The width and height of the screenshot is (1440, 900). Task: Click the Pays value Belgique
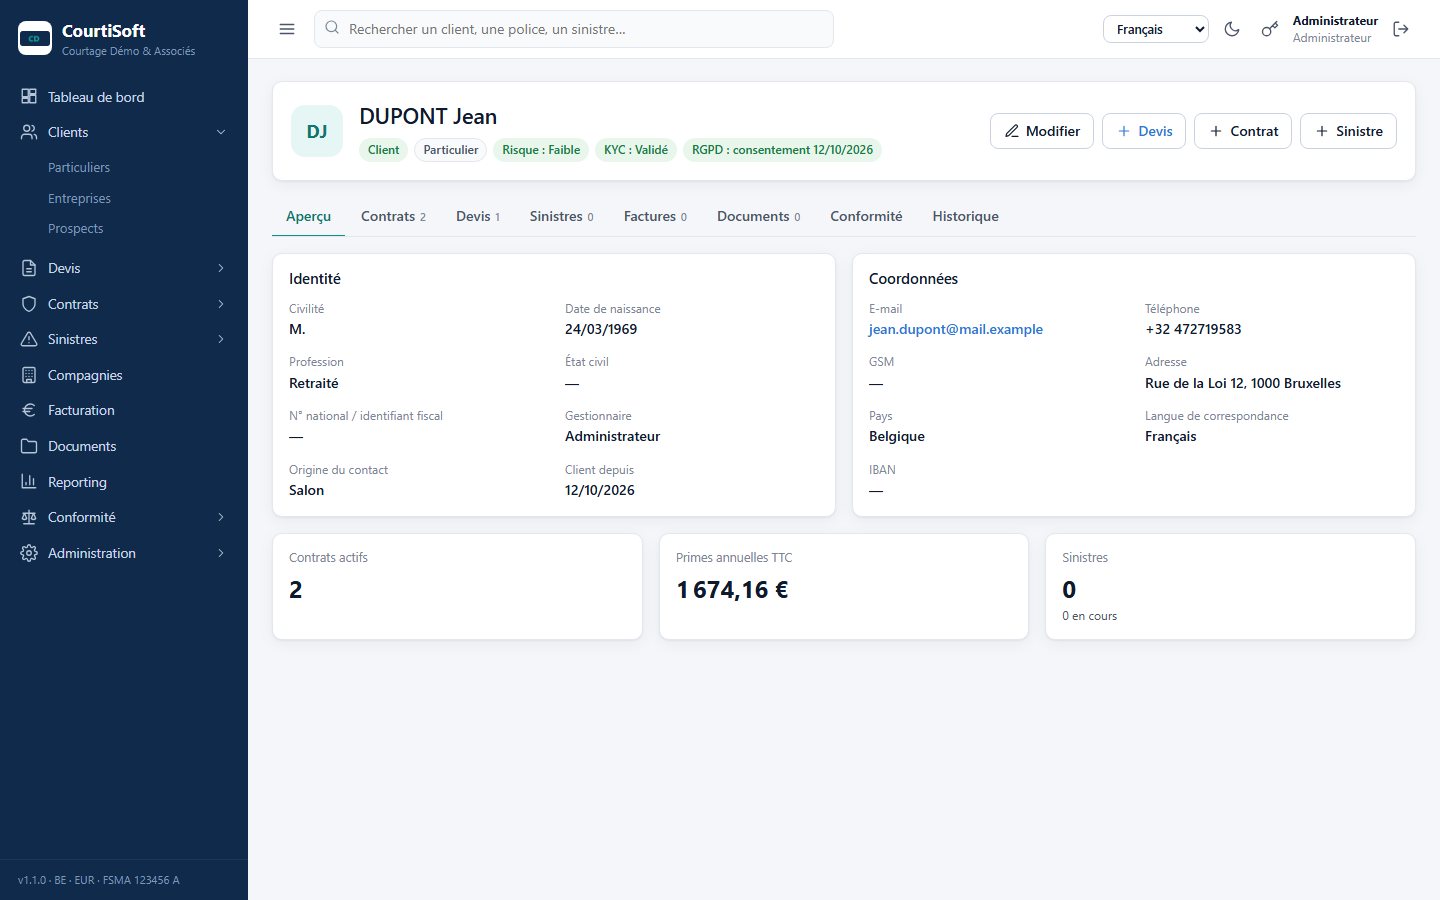897,436
